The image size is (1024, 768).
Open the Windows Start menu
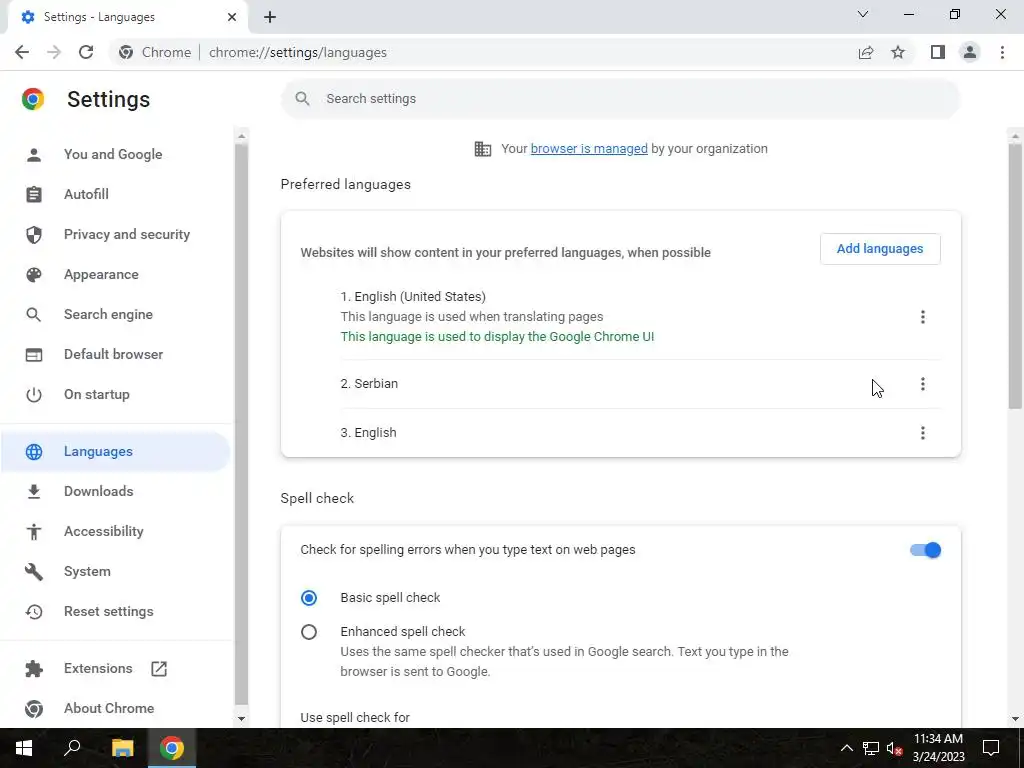[x=24, y=748]
